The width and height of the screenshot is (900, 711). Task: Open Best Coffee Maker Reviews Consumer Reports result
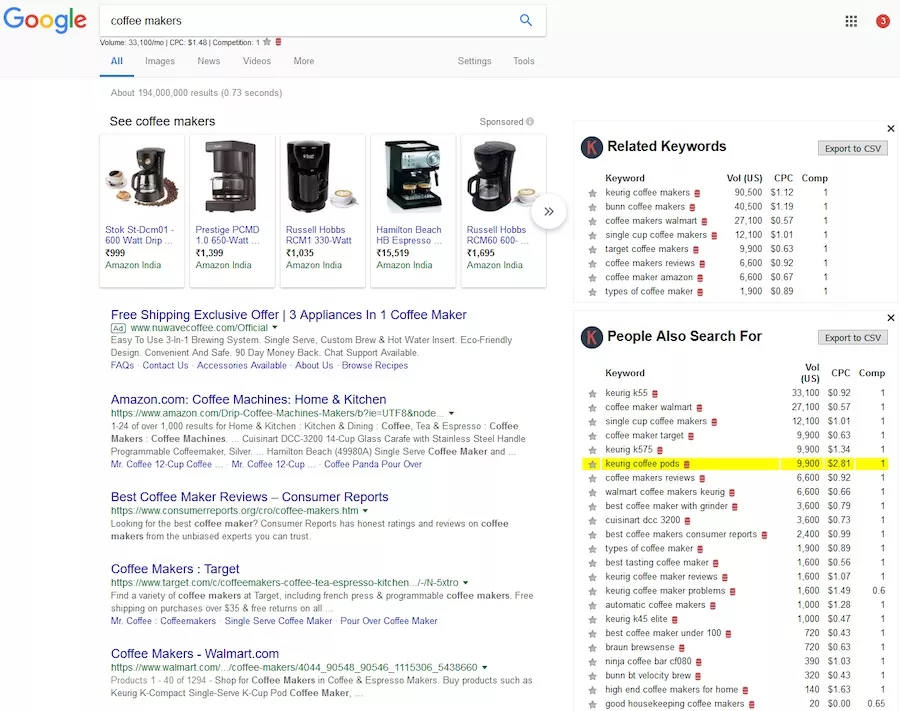point(250,497)
